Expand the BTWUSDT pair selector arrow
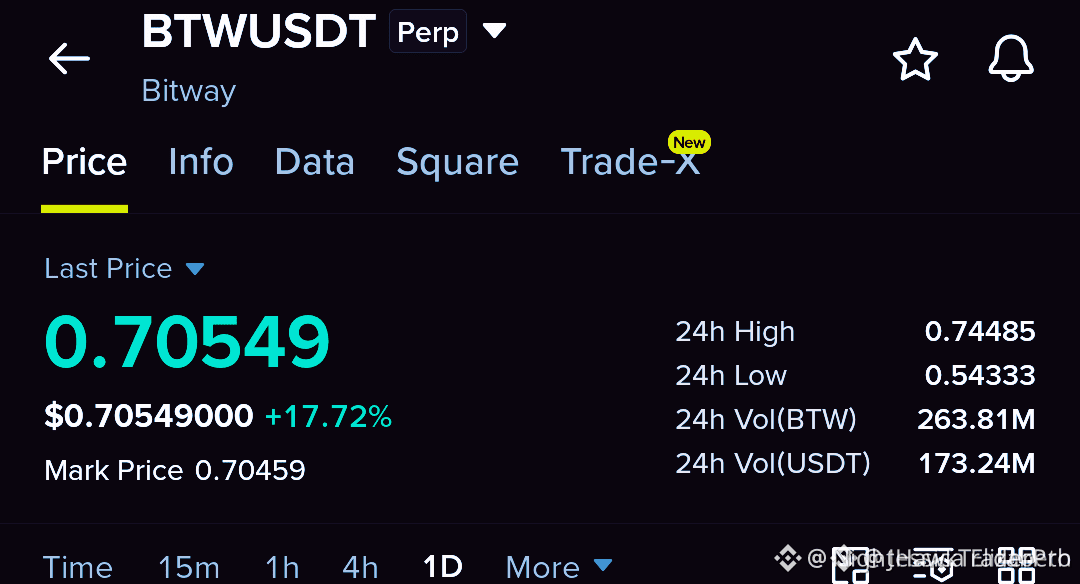1080x584 pixels. pyautogui.click(x=495, y=30)
